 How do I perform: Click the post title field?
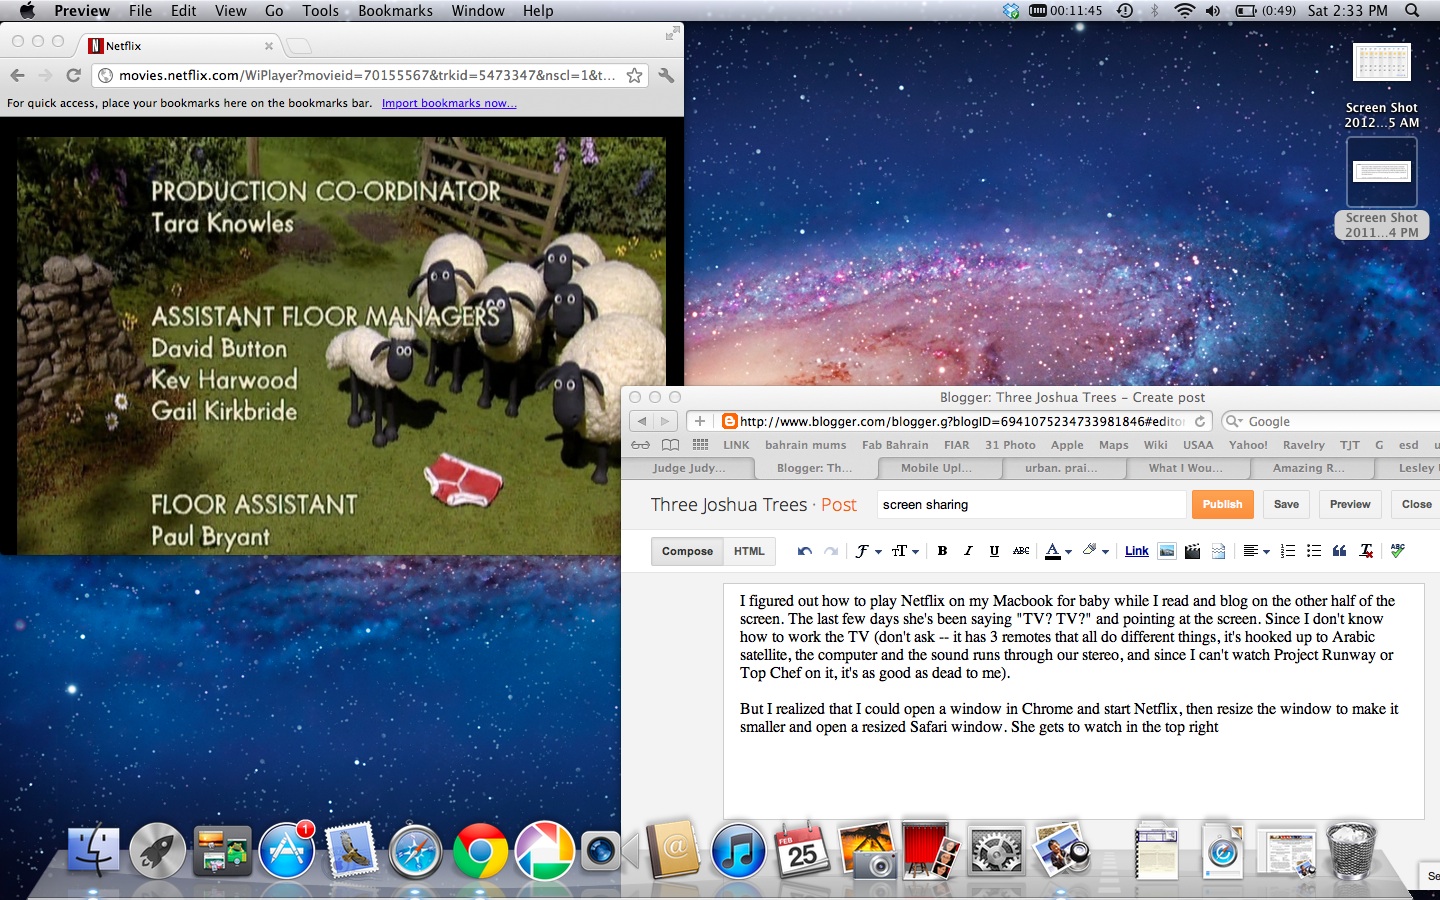coord(1031,504)
